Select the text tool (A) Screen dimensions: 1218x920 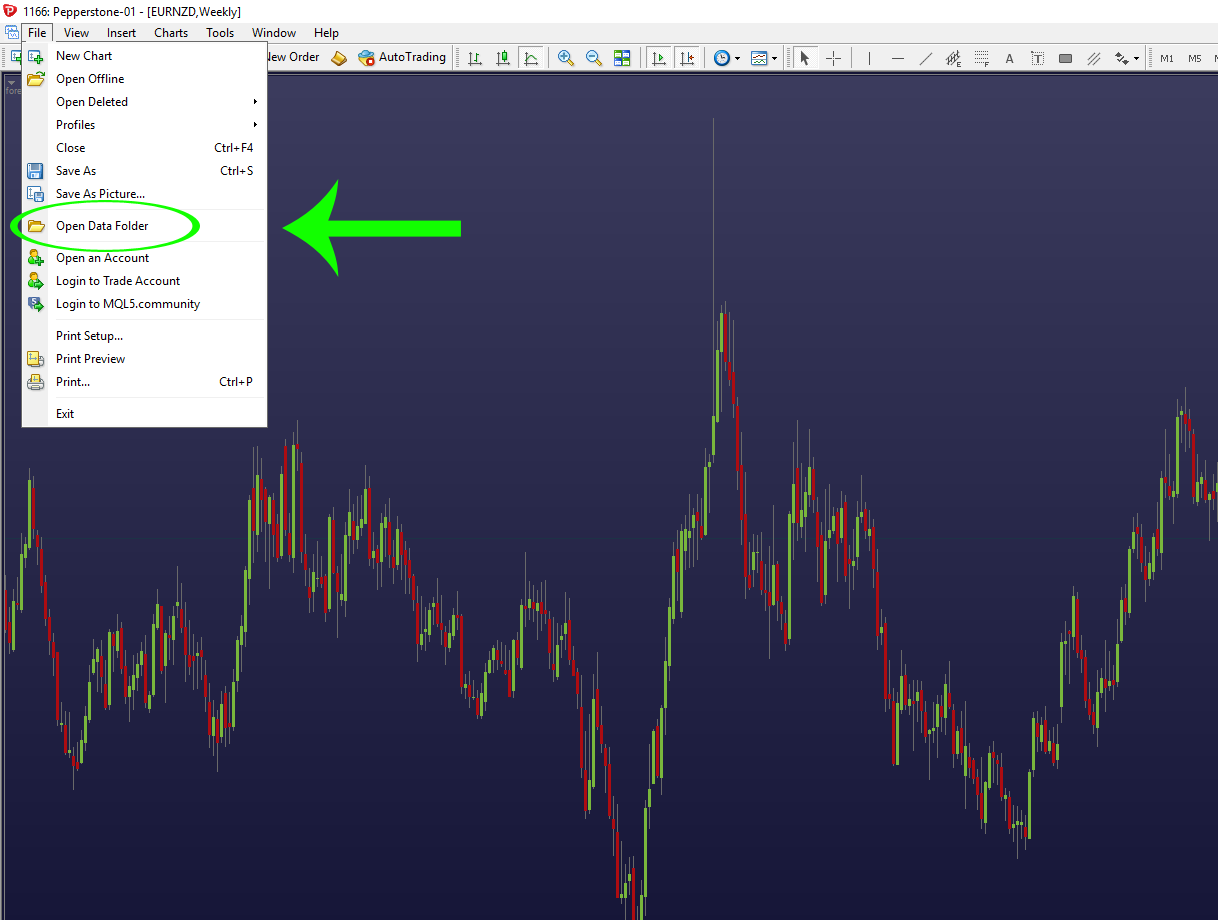point(1009,58)
